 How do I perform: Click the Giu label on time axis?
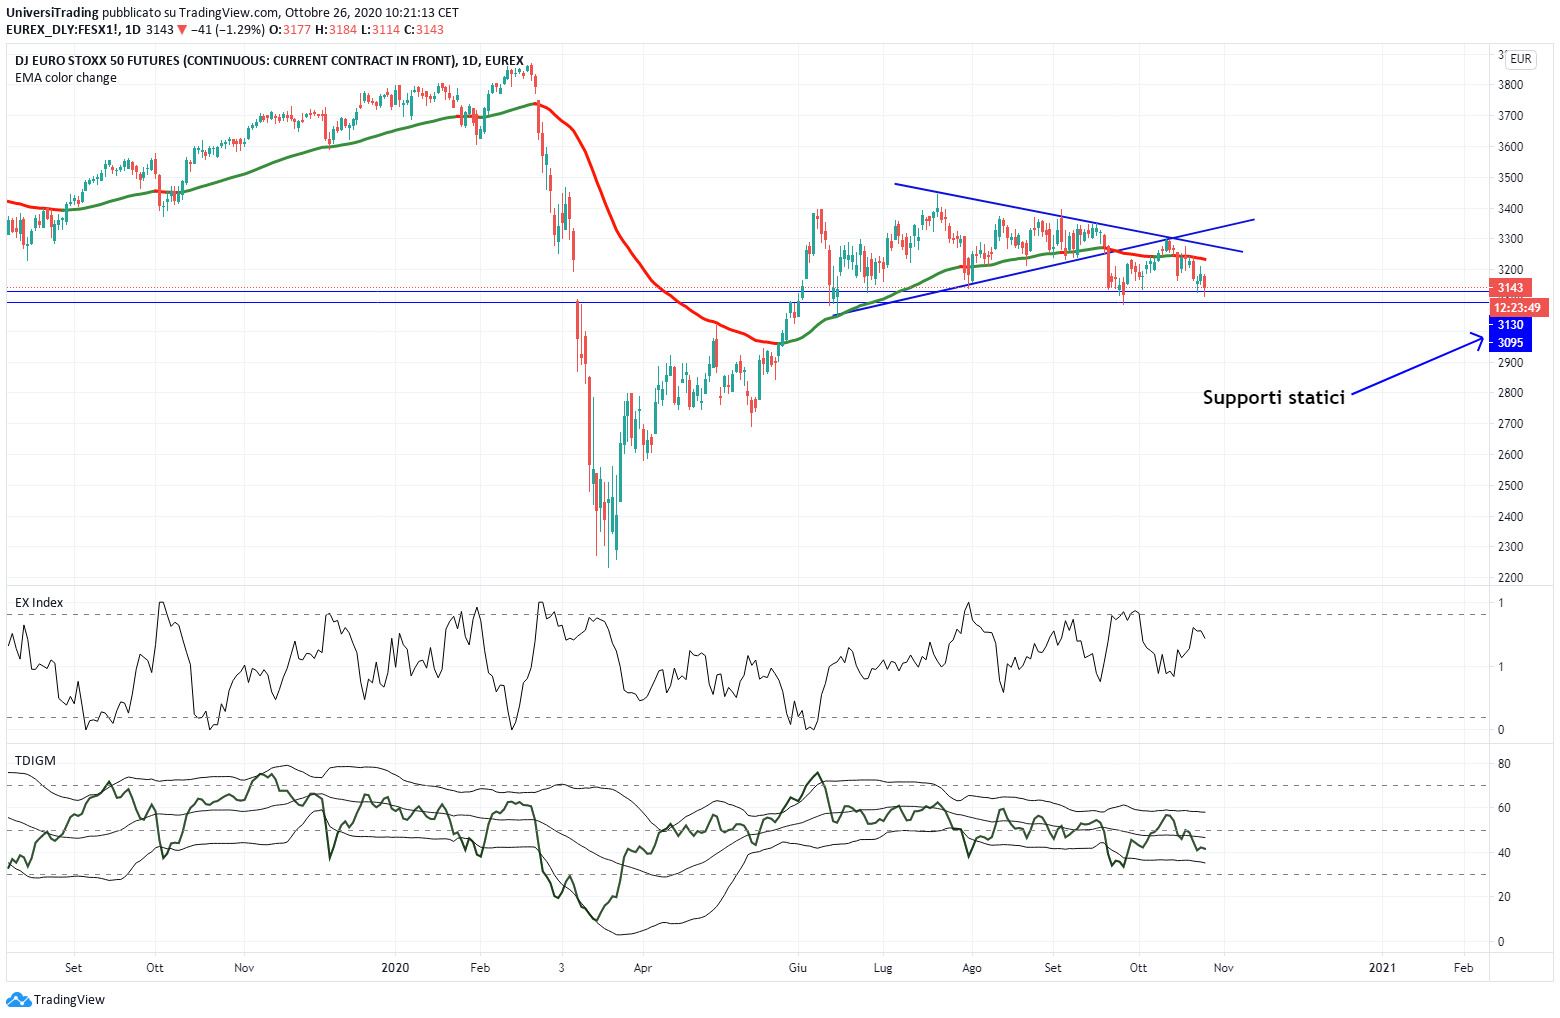[798, 968]
